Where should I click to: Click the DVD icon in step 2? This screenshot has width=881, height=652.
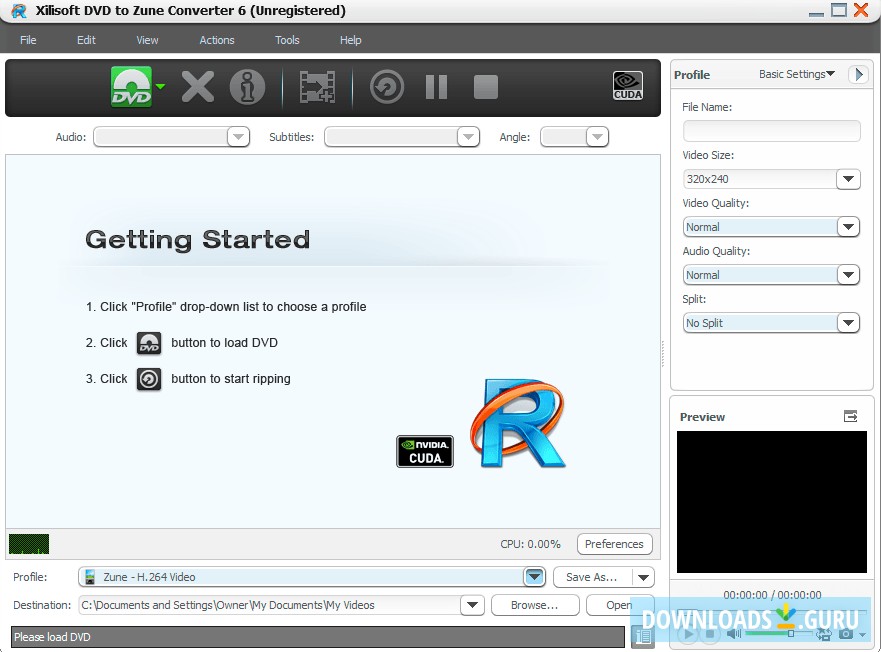[149, 343]
